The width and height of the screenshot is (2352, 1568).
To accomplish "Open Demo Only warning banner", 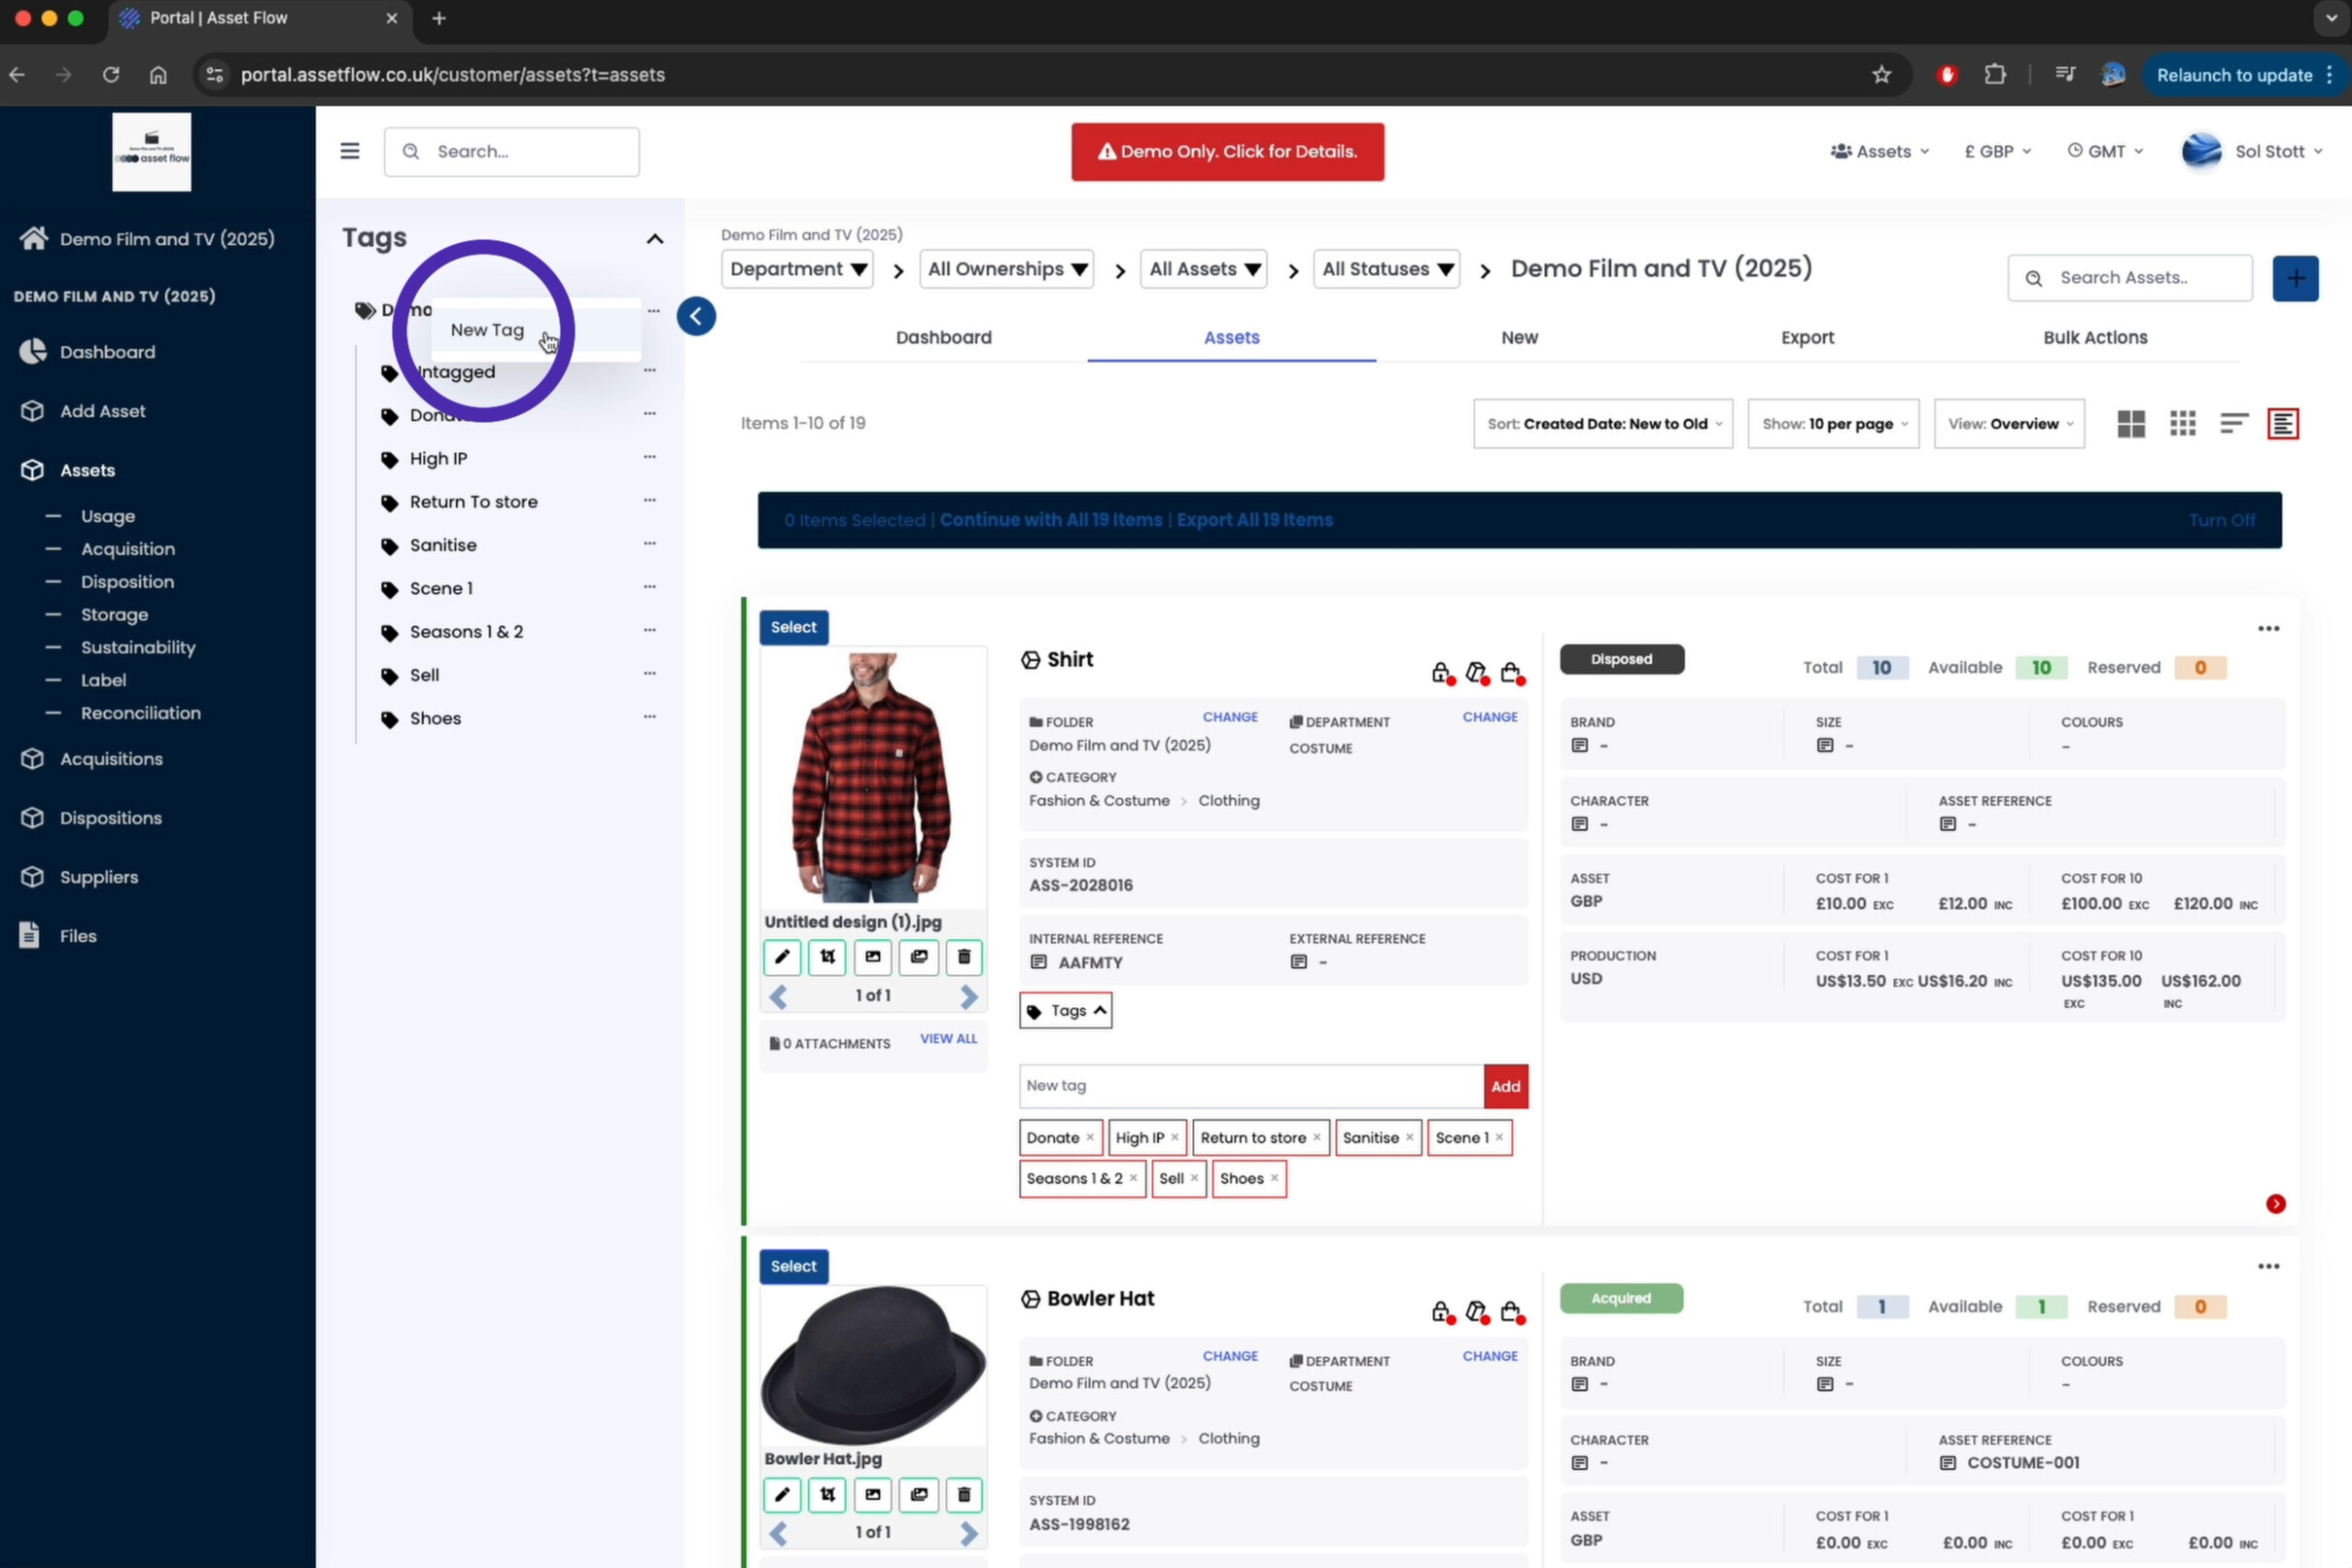I will tap(1227, 152).
